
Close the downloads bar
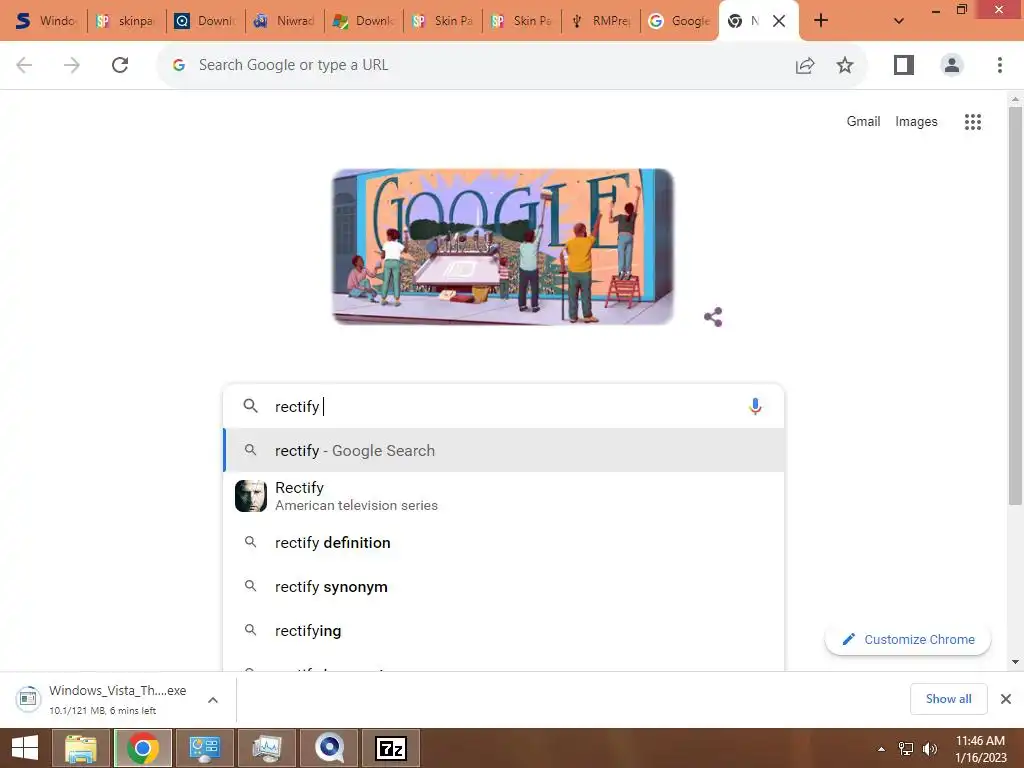1006,699
